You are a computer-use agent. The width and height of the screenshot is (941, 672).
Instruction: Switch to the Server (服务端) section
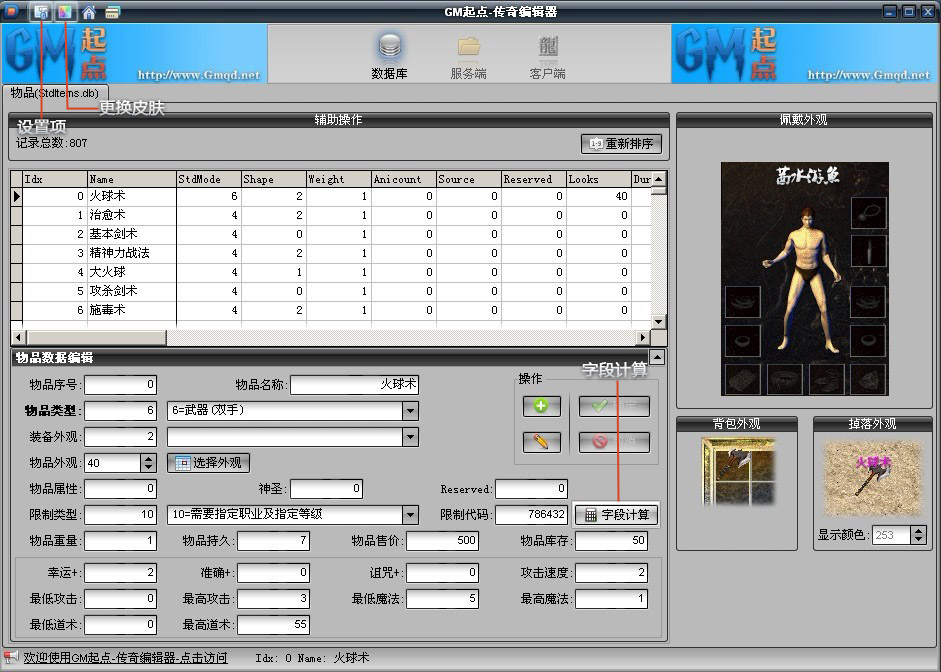tap(468, 55)
